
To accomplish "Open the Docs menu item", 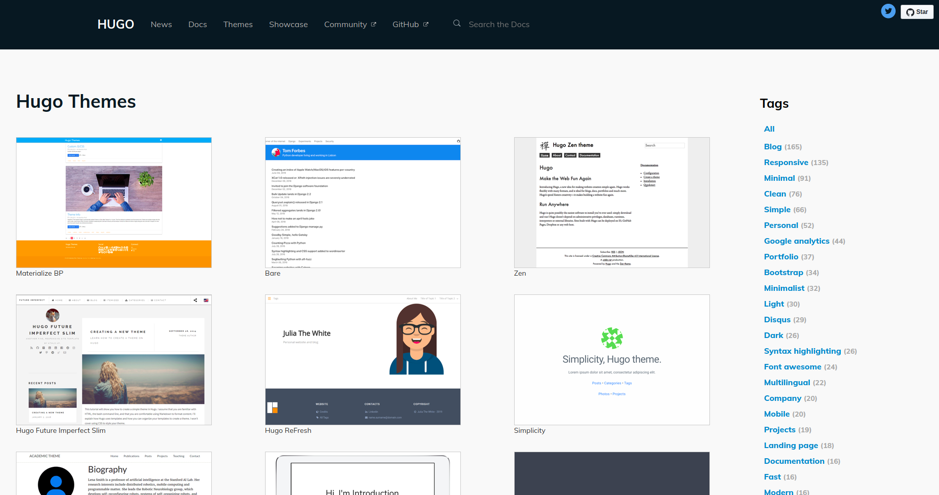I will click(198, 25).
